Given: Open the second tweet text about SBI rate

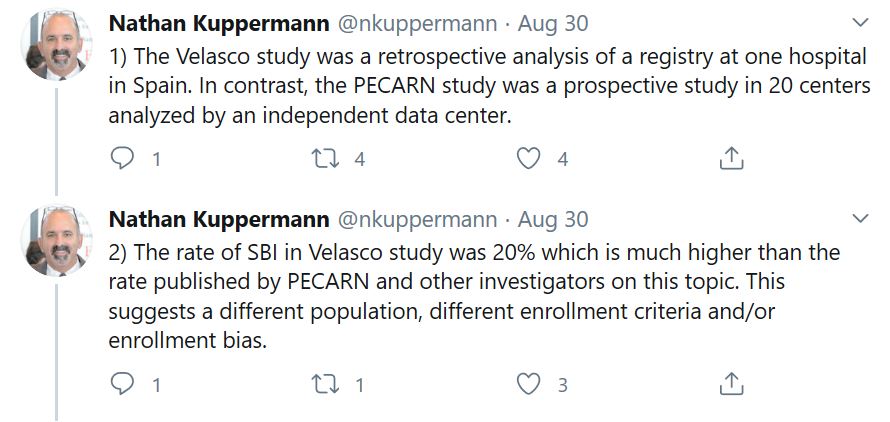Looking at the screenshot, I should 475,296.
